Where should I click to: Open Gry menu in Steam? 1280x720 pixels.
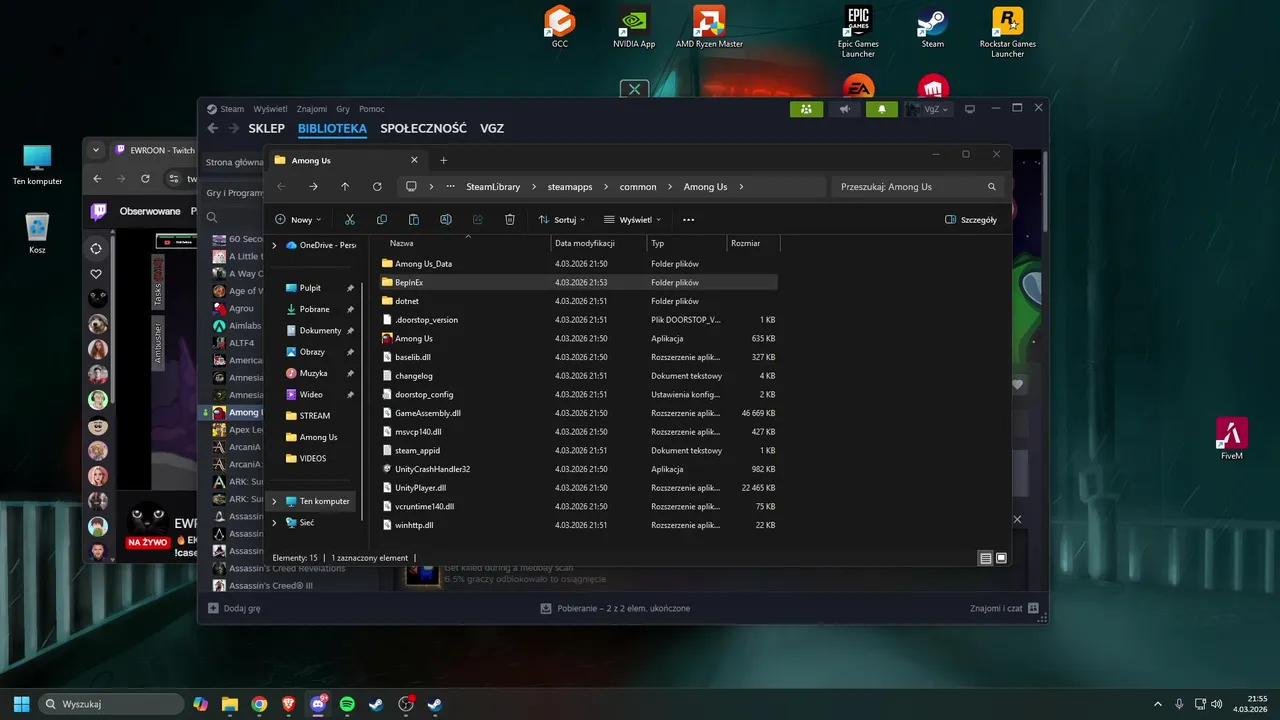tap(343, 109)
